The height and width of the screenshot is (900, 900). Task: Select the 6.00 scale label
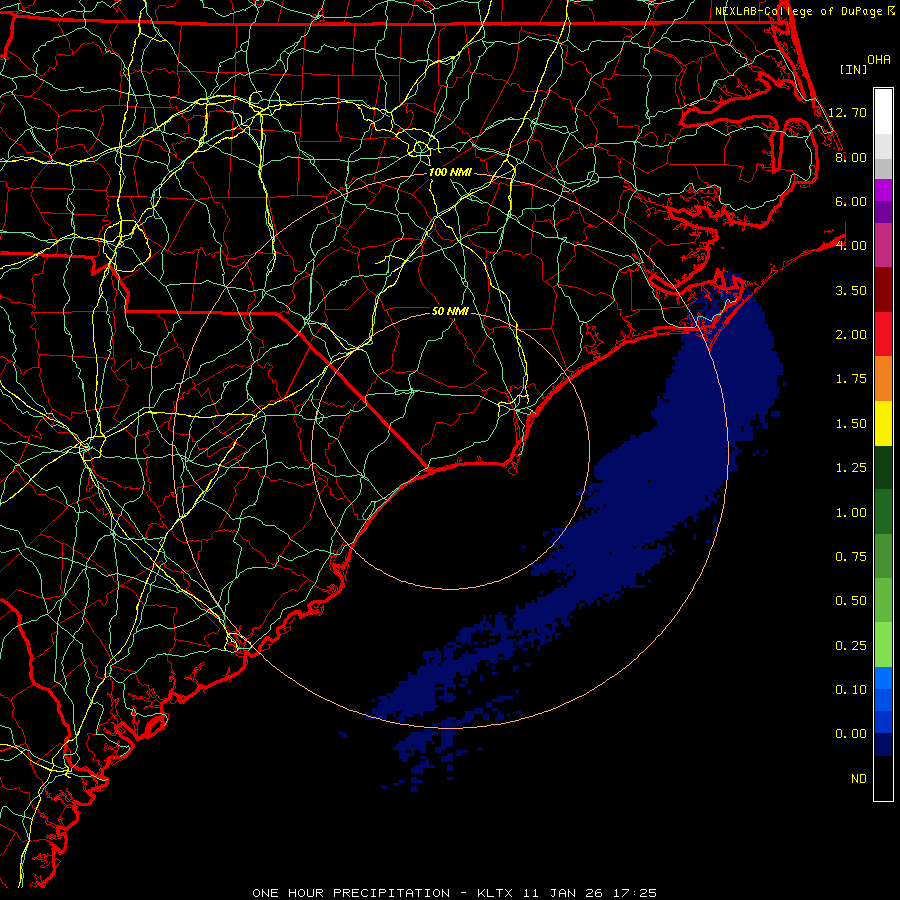tap(851, 201)
